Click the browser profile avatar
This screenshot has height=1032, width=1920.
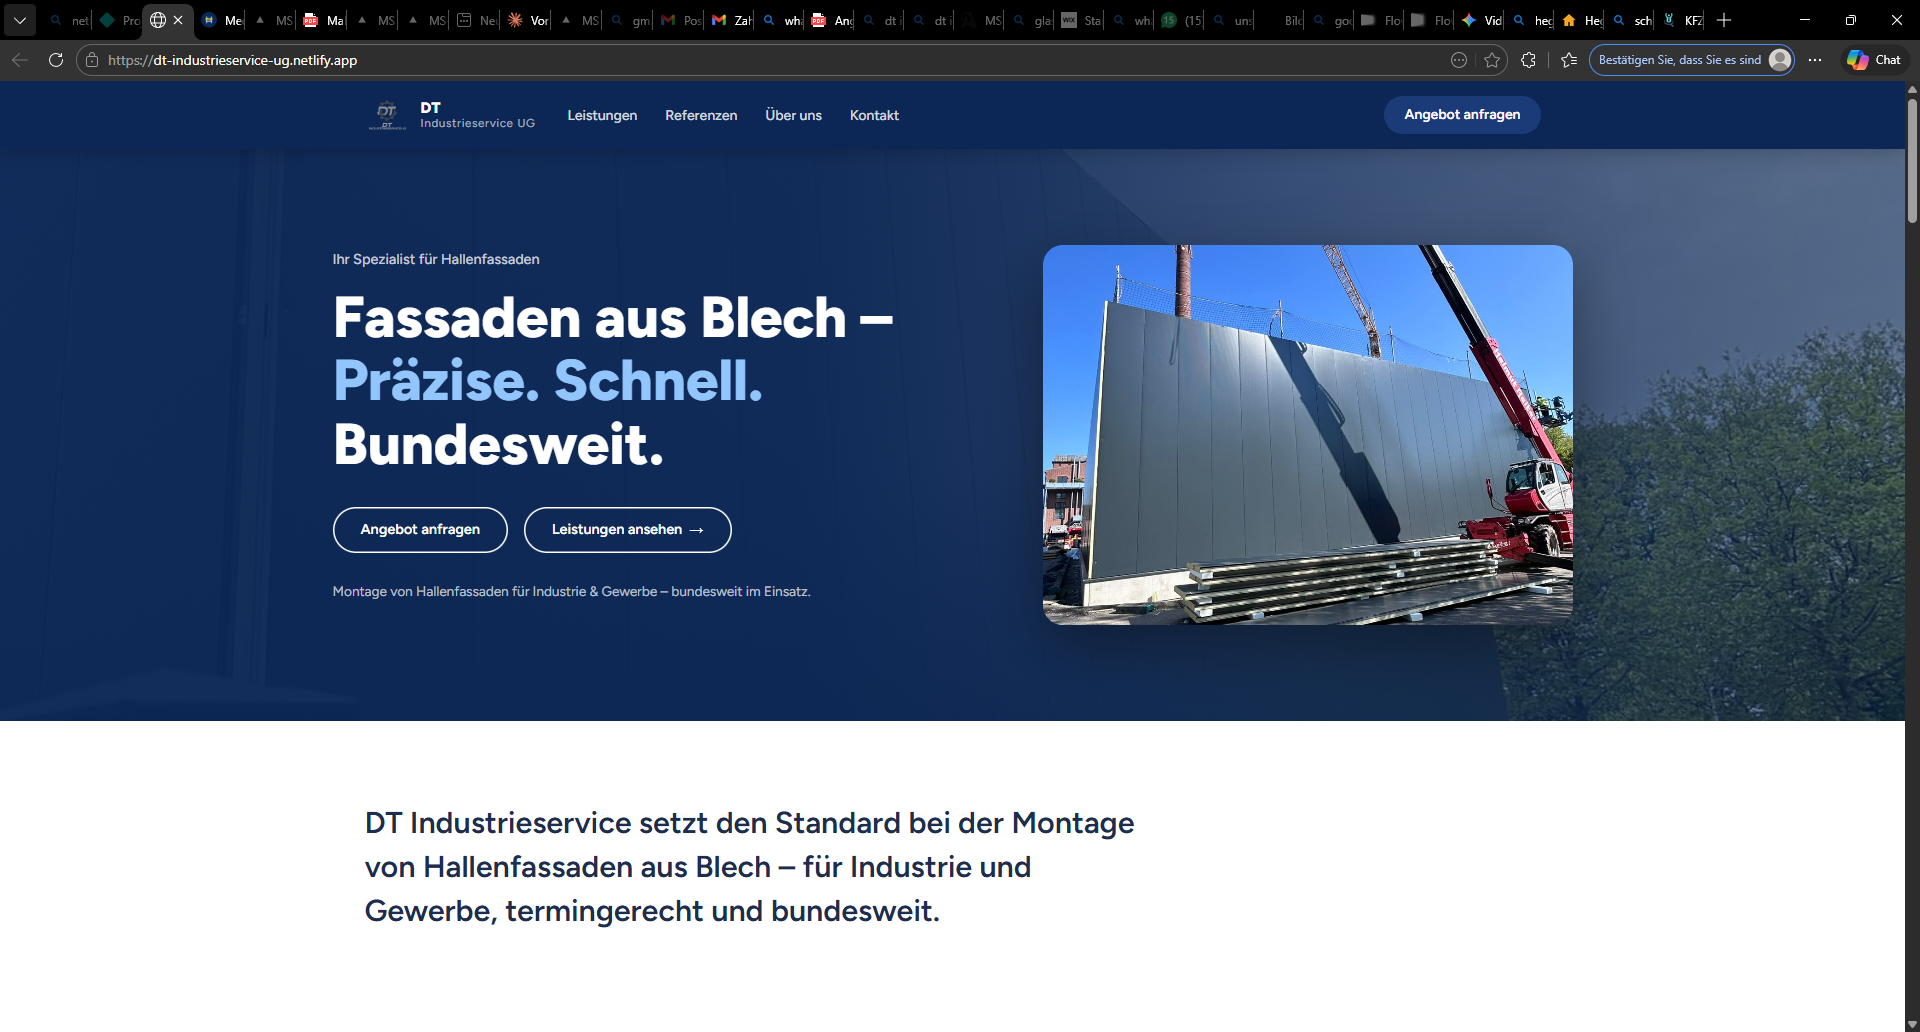pyautogui.click(x=1780, y=60)
